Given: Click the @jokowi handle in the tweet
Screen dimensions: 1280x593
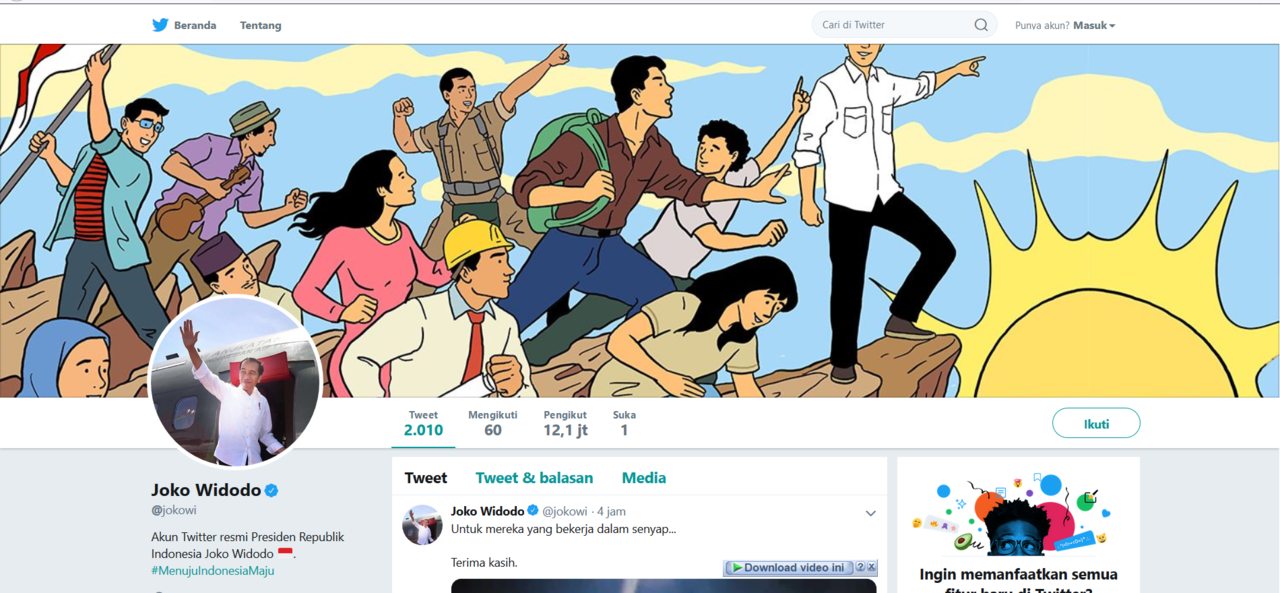Looking at the screenshot, I should pyautogui.click(x=566, y=511).
